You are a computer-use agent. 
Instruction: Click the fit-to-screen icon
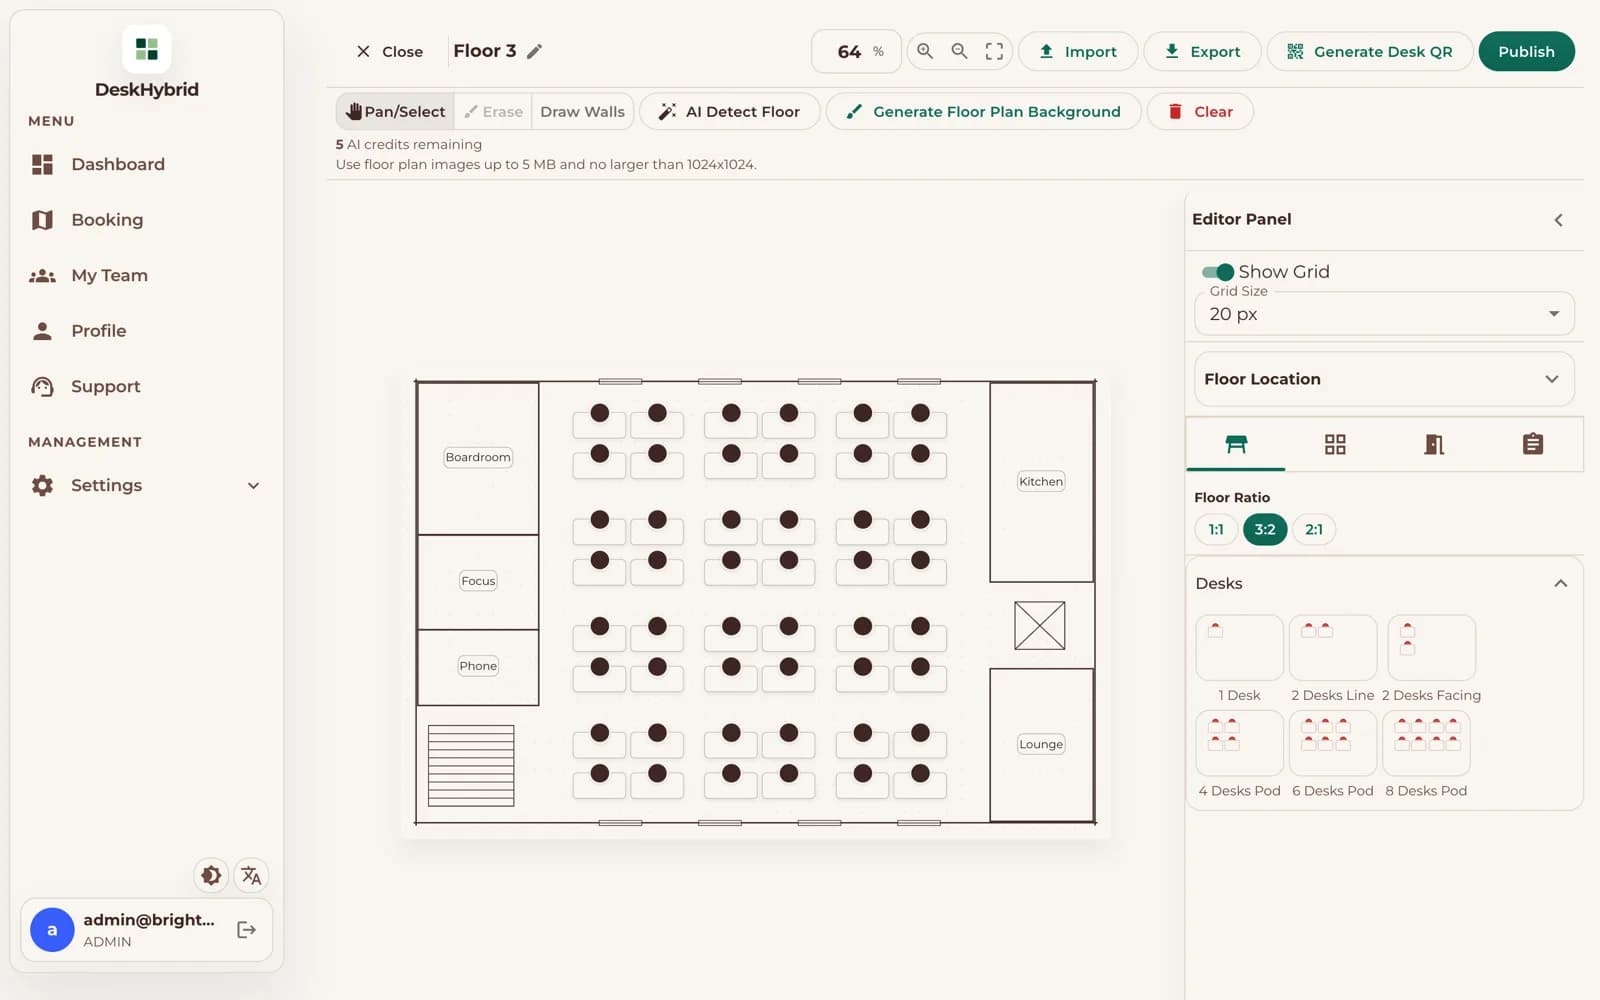coord(994,51)
